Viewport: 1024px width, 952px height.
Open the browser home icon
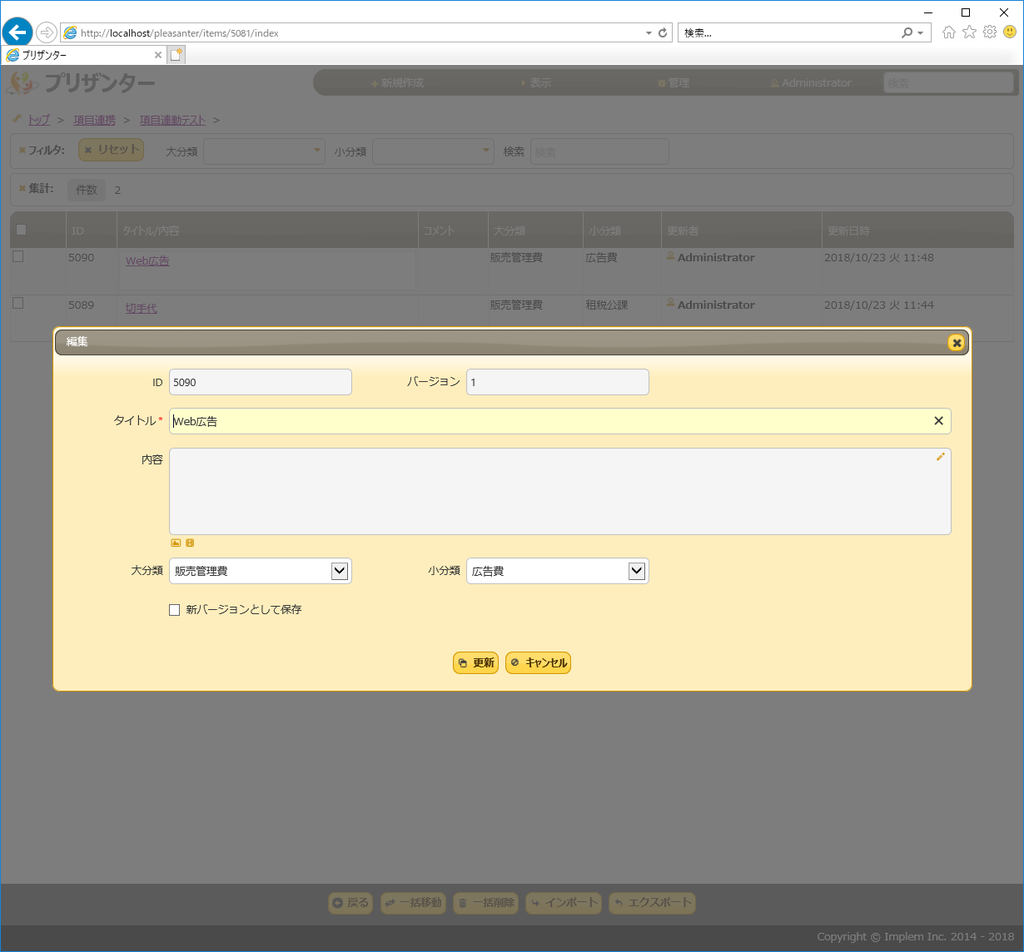[949, 32]
